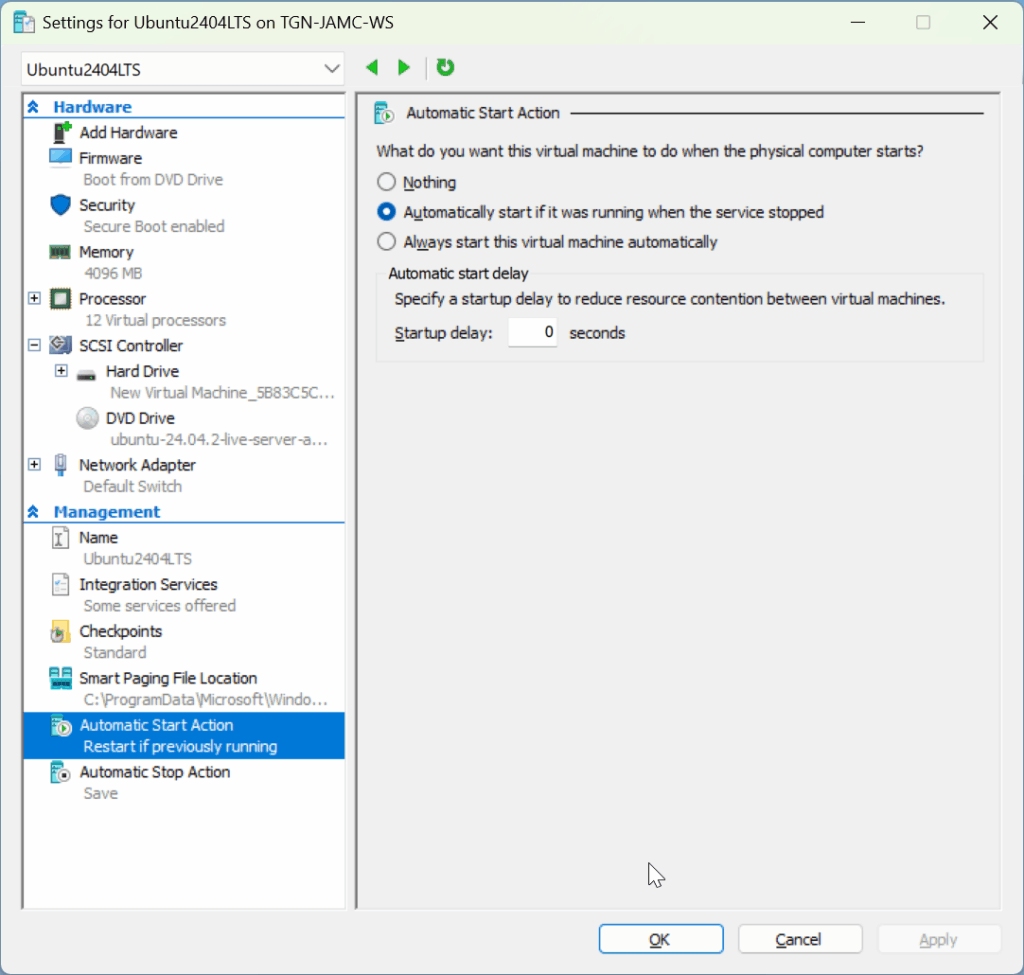Collapse the Hardware section chevron

pos(33,106)
